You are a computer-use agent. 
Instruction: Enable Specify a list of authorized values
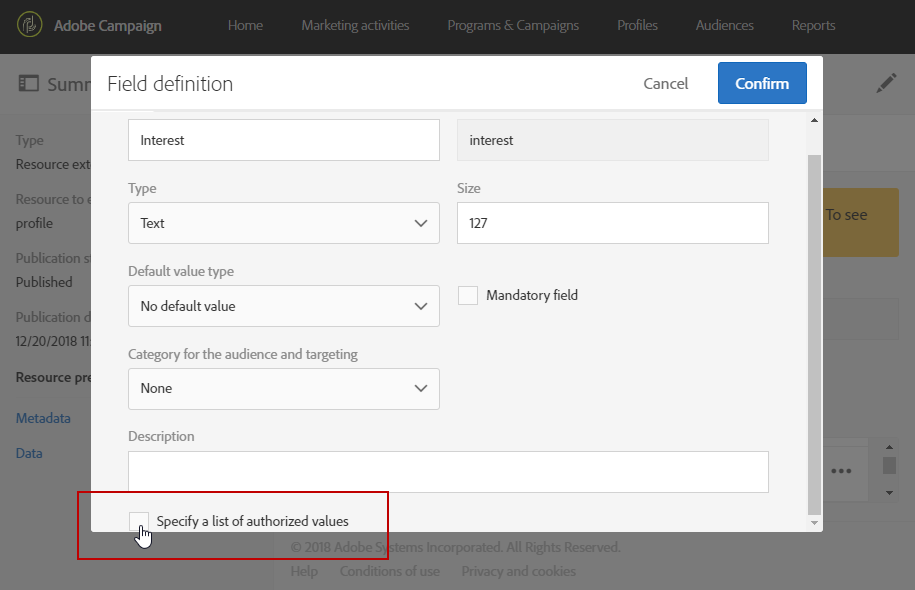pos(139,521)
